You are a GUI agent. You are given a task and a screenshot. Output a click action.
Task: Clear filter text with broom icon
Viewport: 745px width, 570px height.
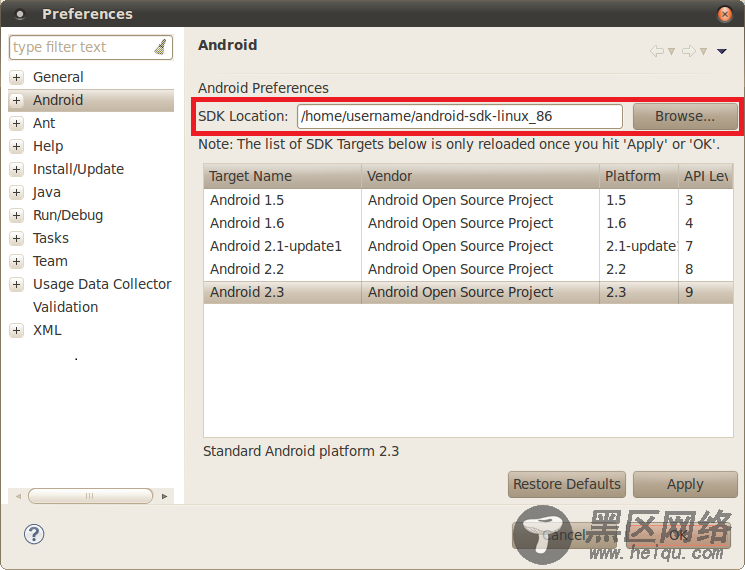161,47
